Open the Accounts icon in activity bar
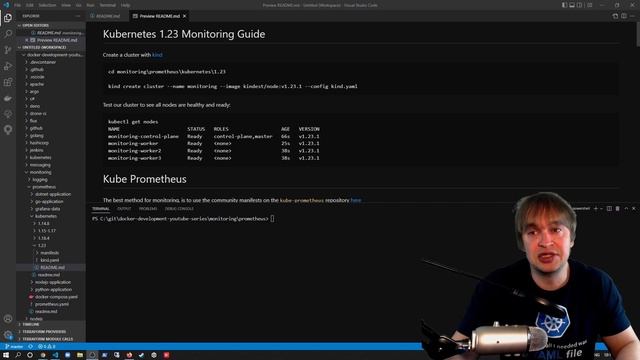640x360 pixels. pos(8,319)
